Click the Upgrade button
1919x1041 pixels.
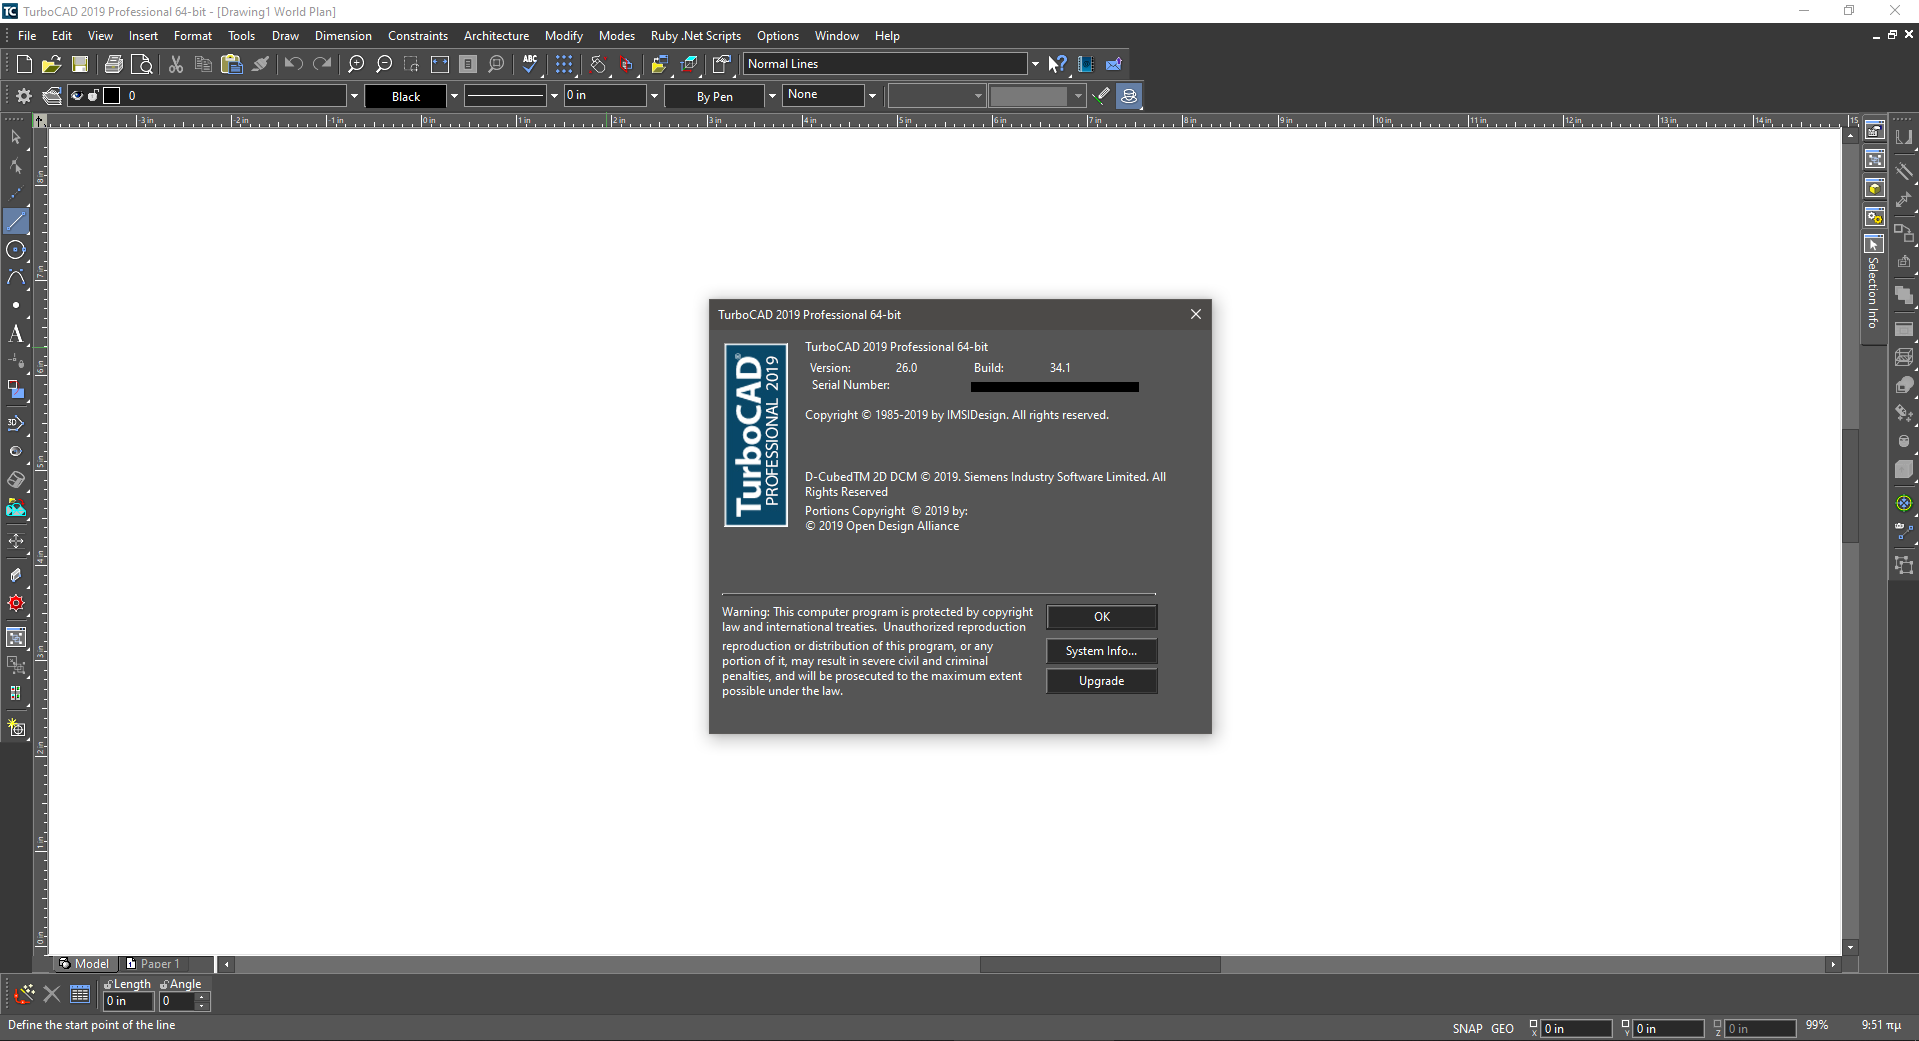click(1102, 681)
